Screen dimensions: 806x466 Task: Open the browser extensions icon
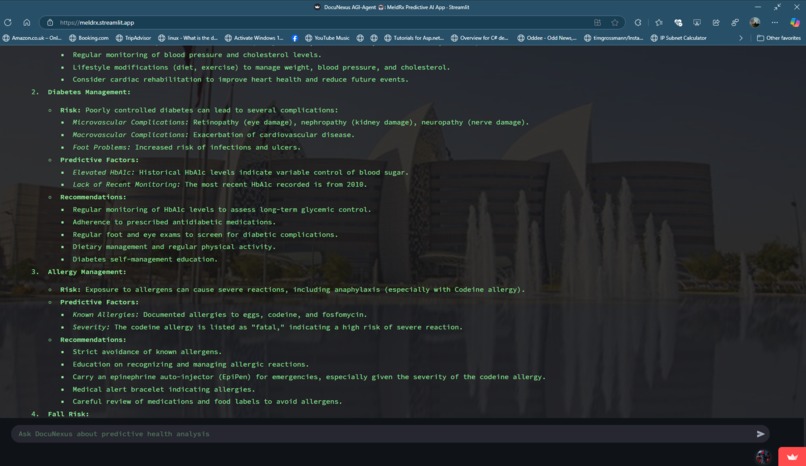(638, 23)
